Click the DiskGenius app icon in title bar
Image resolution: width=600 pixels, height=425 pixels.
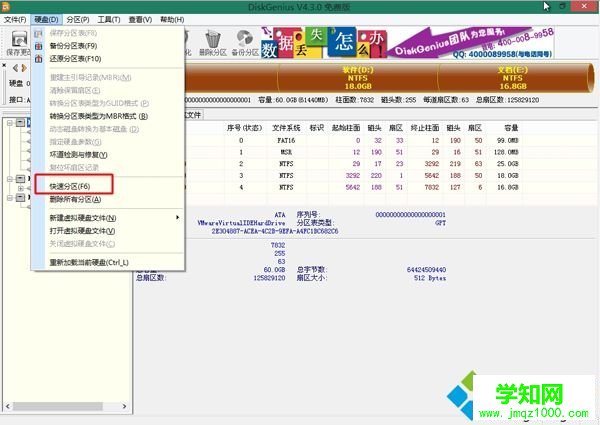[x=5, y=6]
